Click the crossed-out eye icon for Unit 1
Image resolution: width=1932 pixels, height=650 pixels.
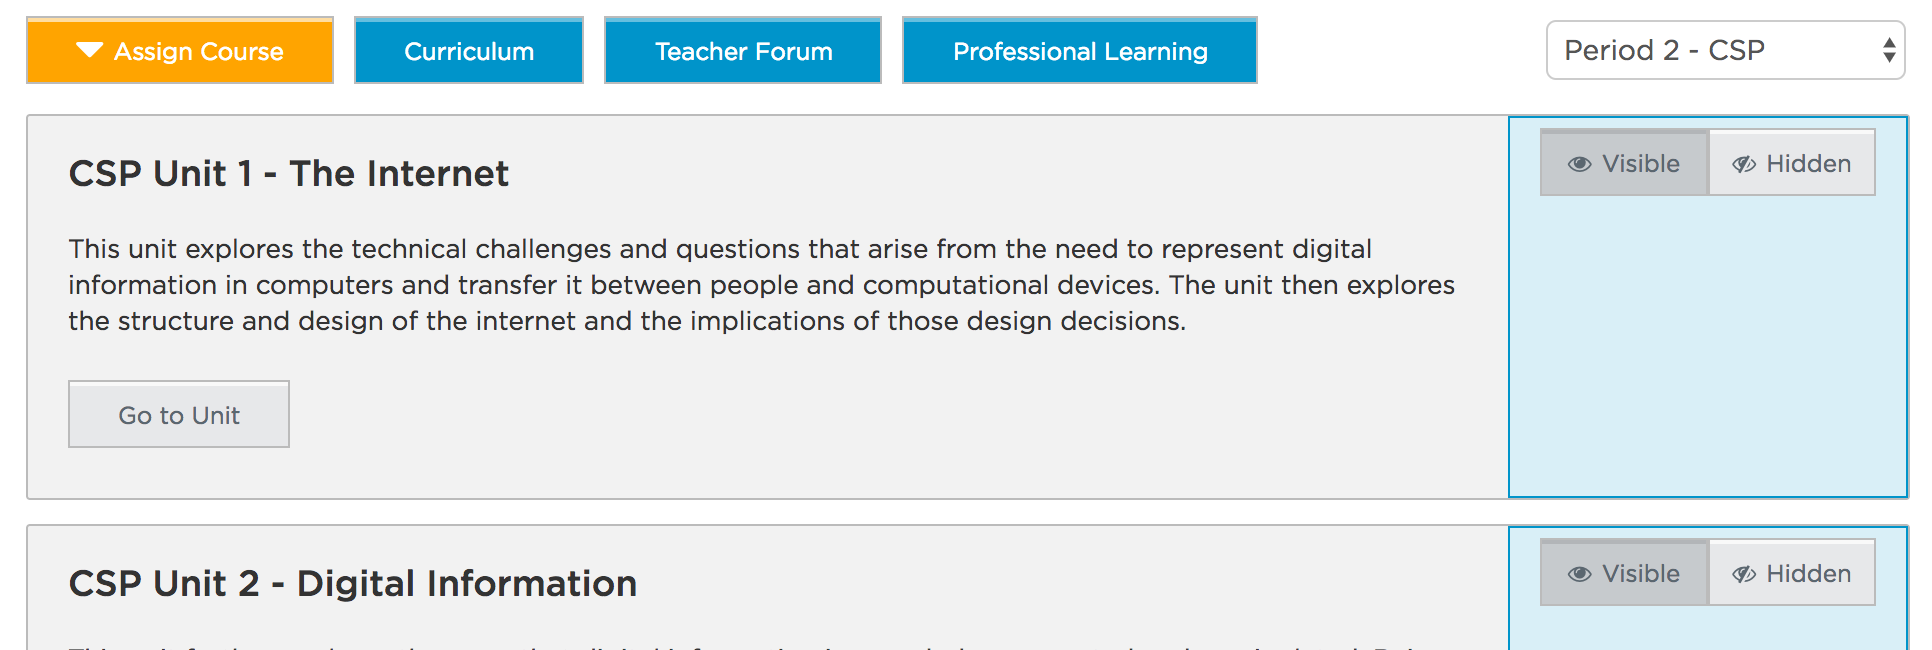[1744, 164]
